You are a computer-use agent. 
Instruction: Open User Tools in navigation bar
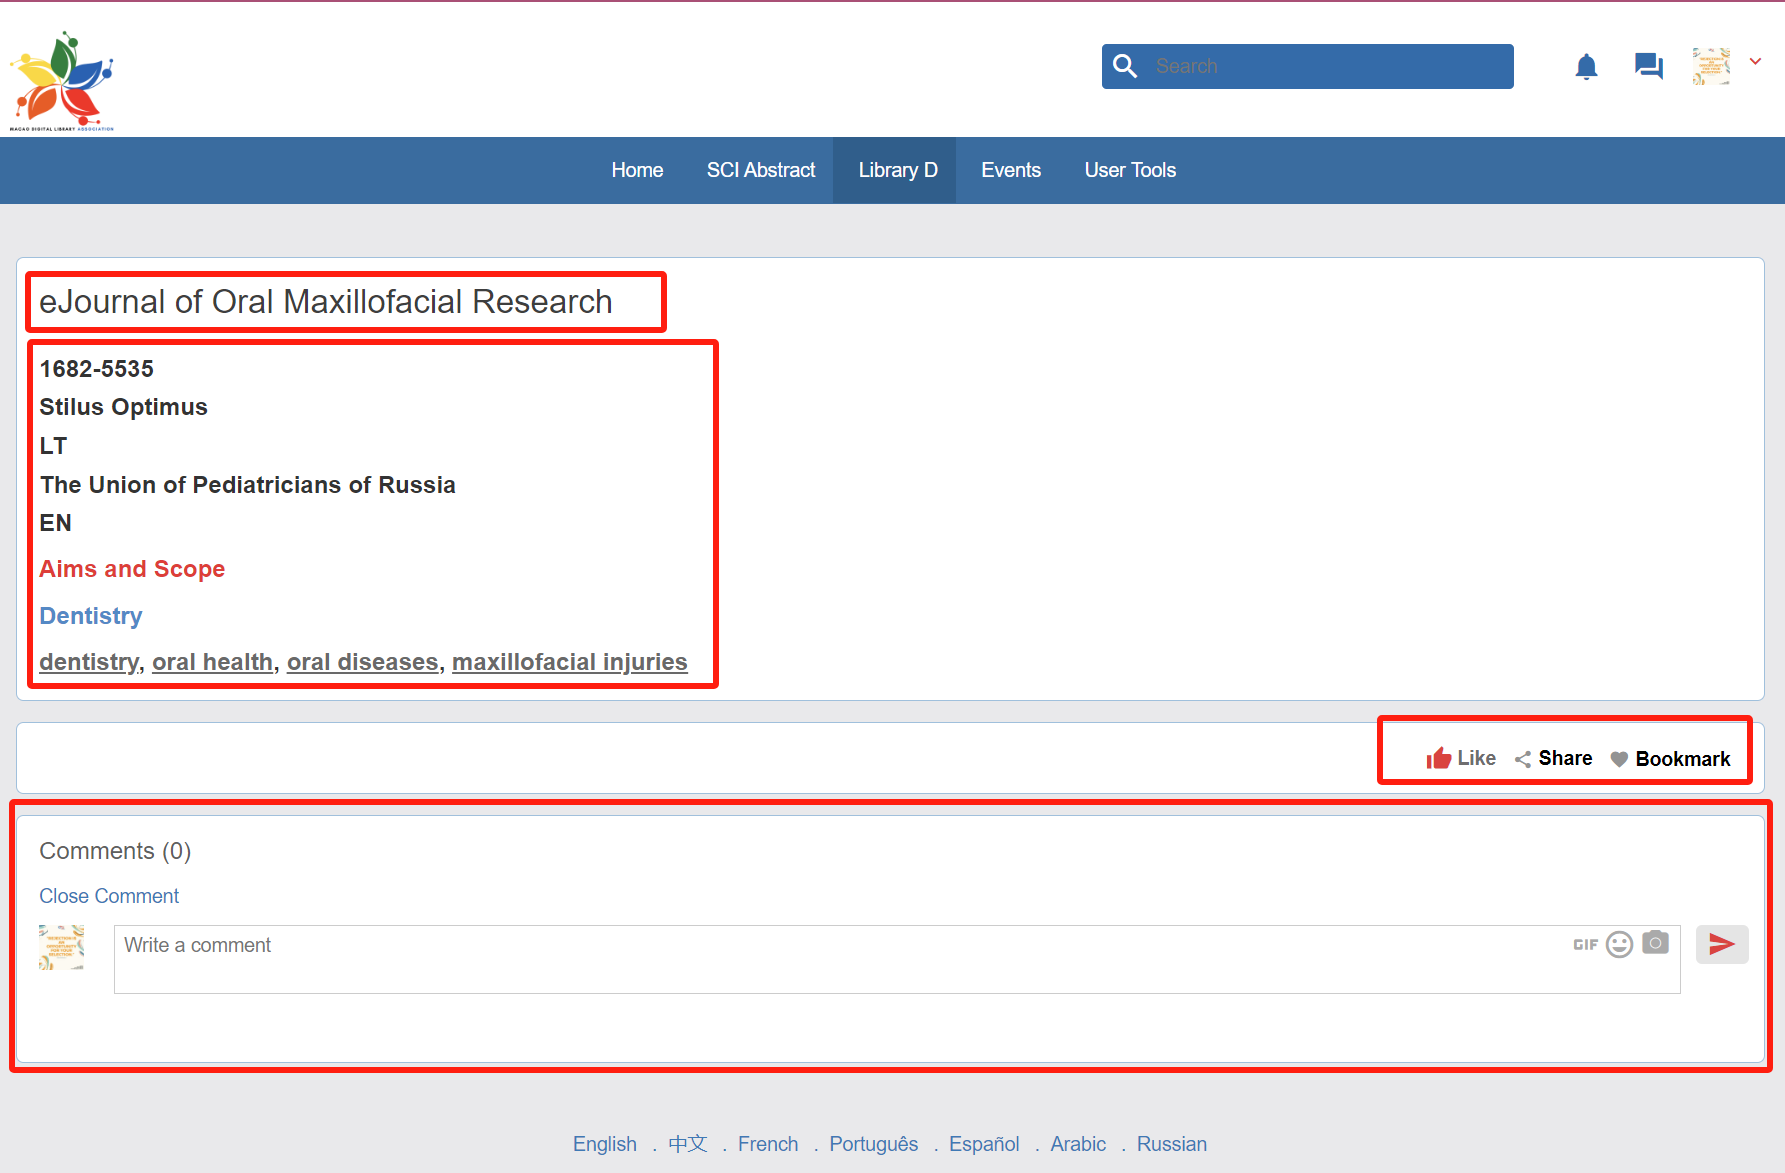(1130, 170)
